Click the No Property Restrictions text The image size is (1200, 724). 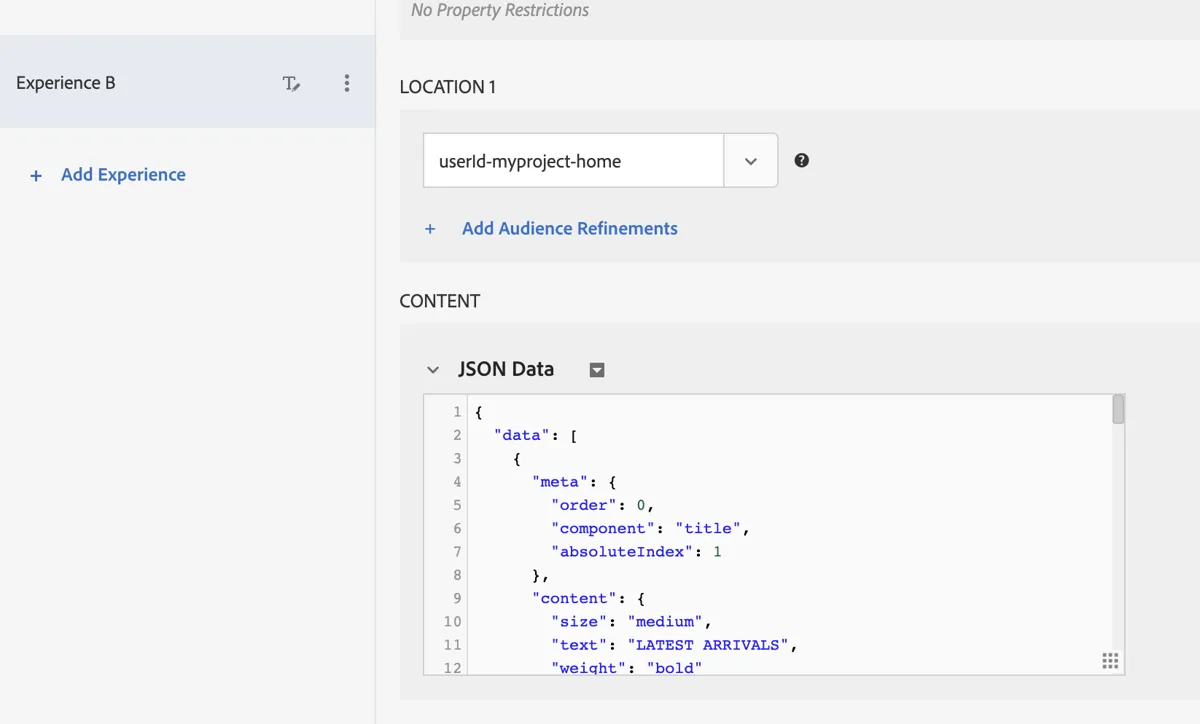[500, 11]
